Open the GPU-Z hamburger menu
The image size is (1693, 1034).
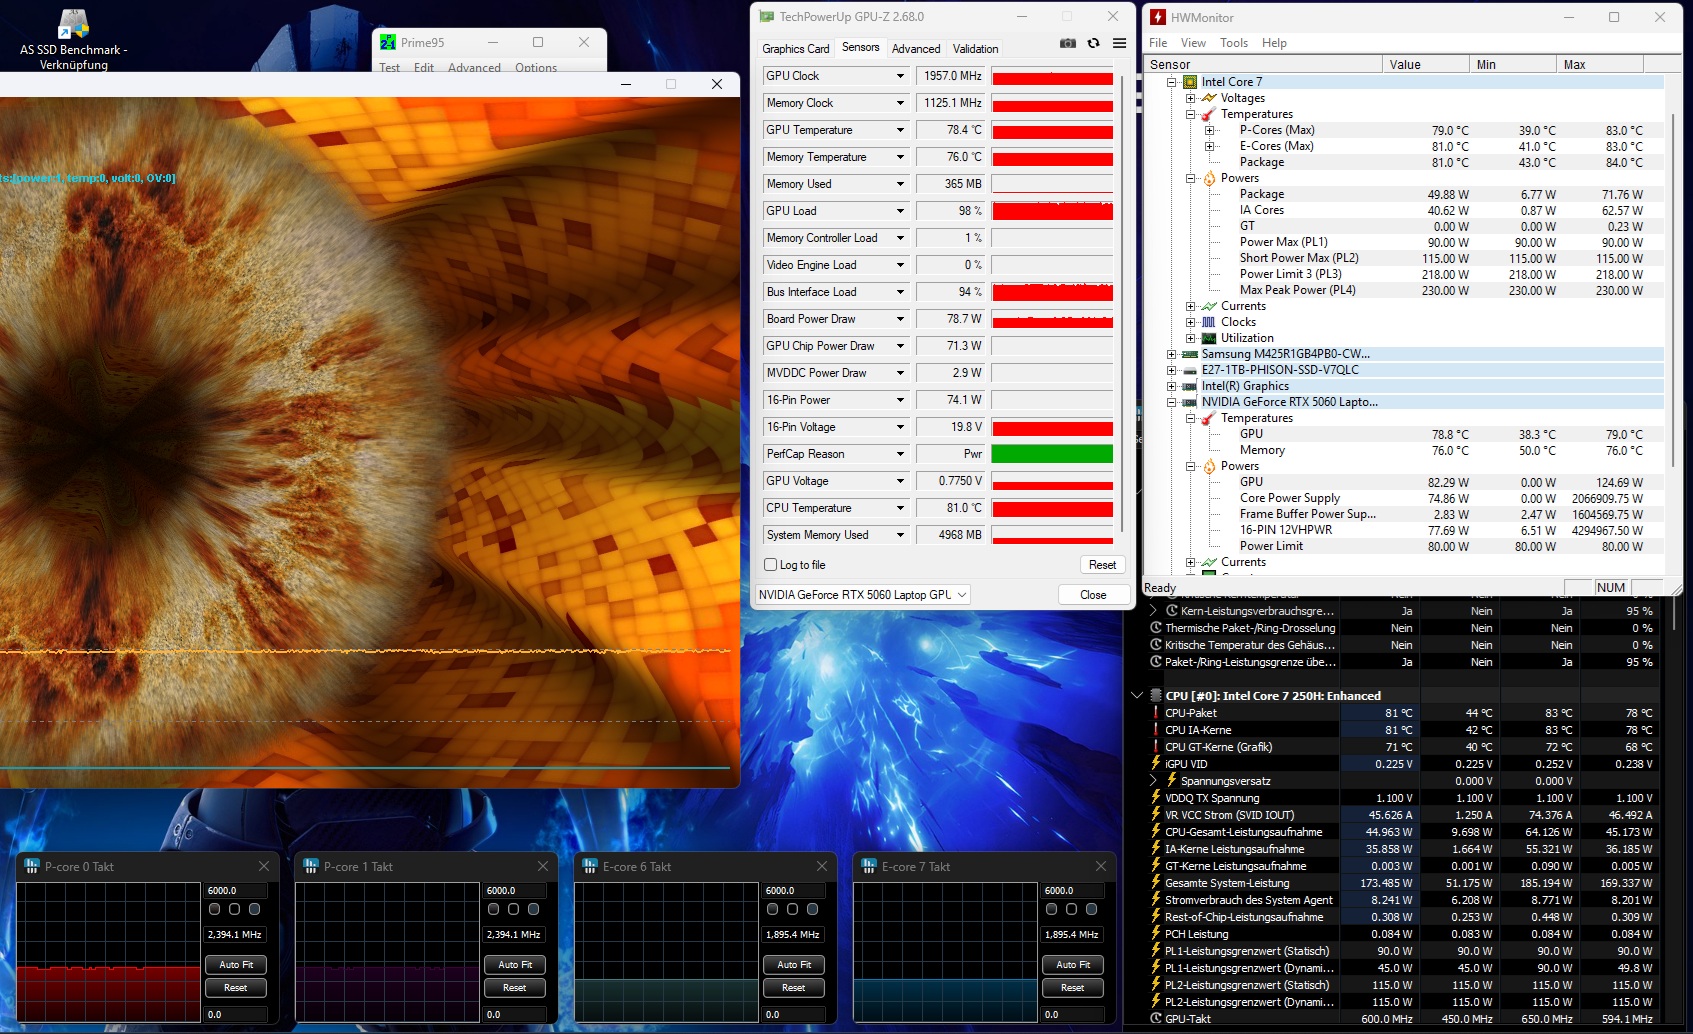pyautogui.click(x=1119, y=43)
